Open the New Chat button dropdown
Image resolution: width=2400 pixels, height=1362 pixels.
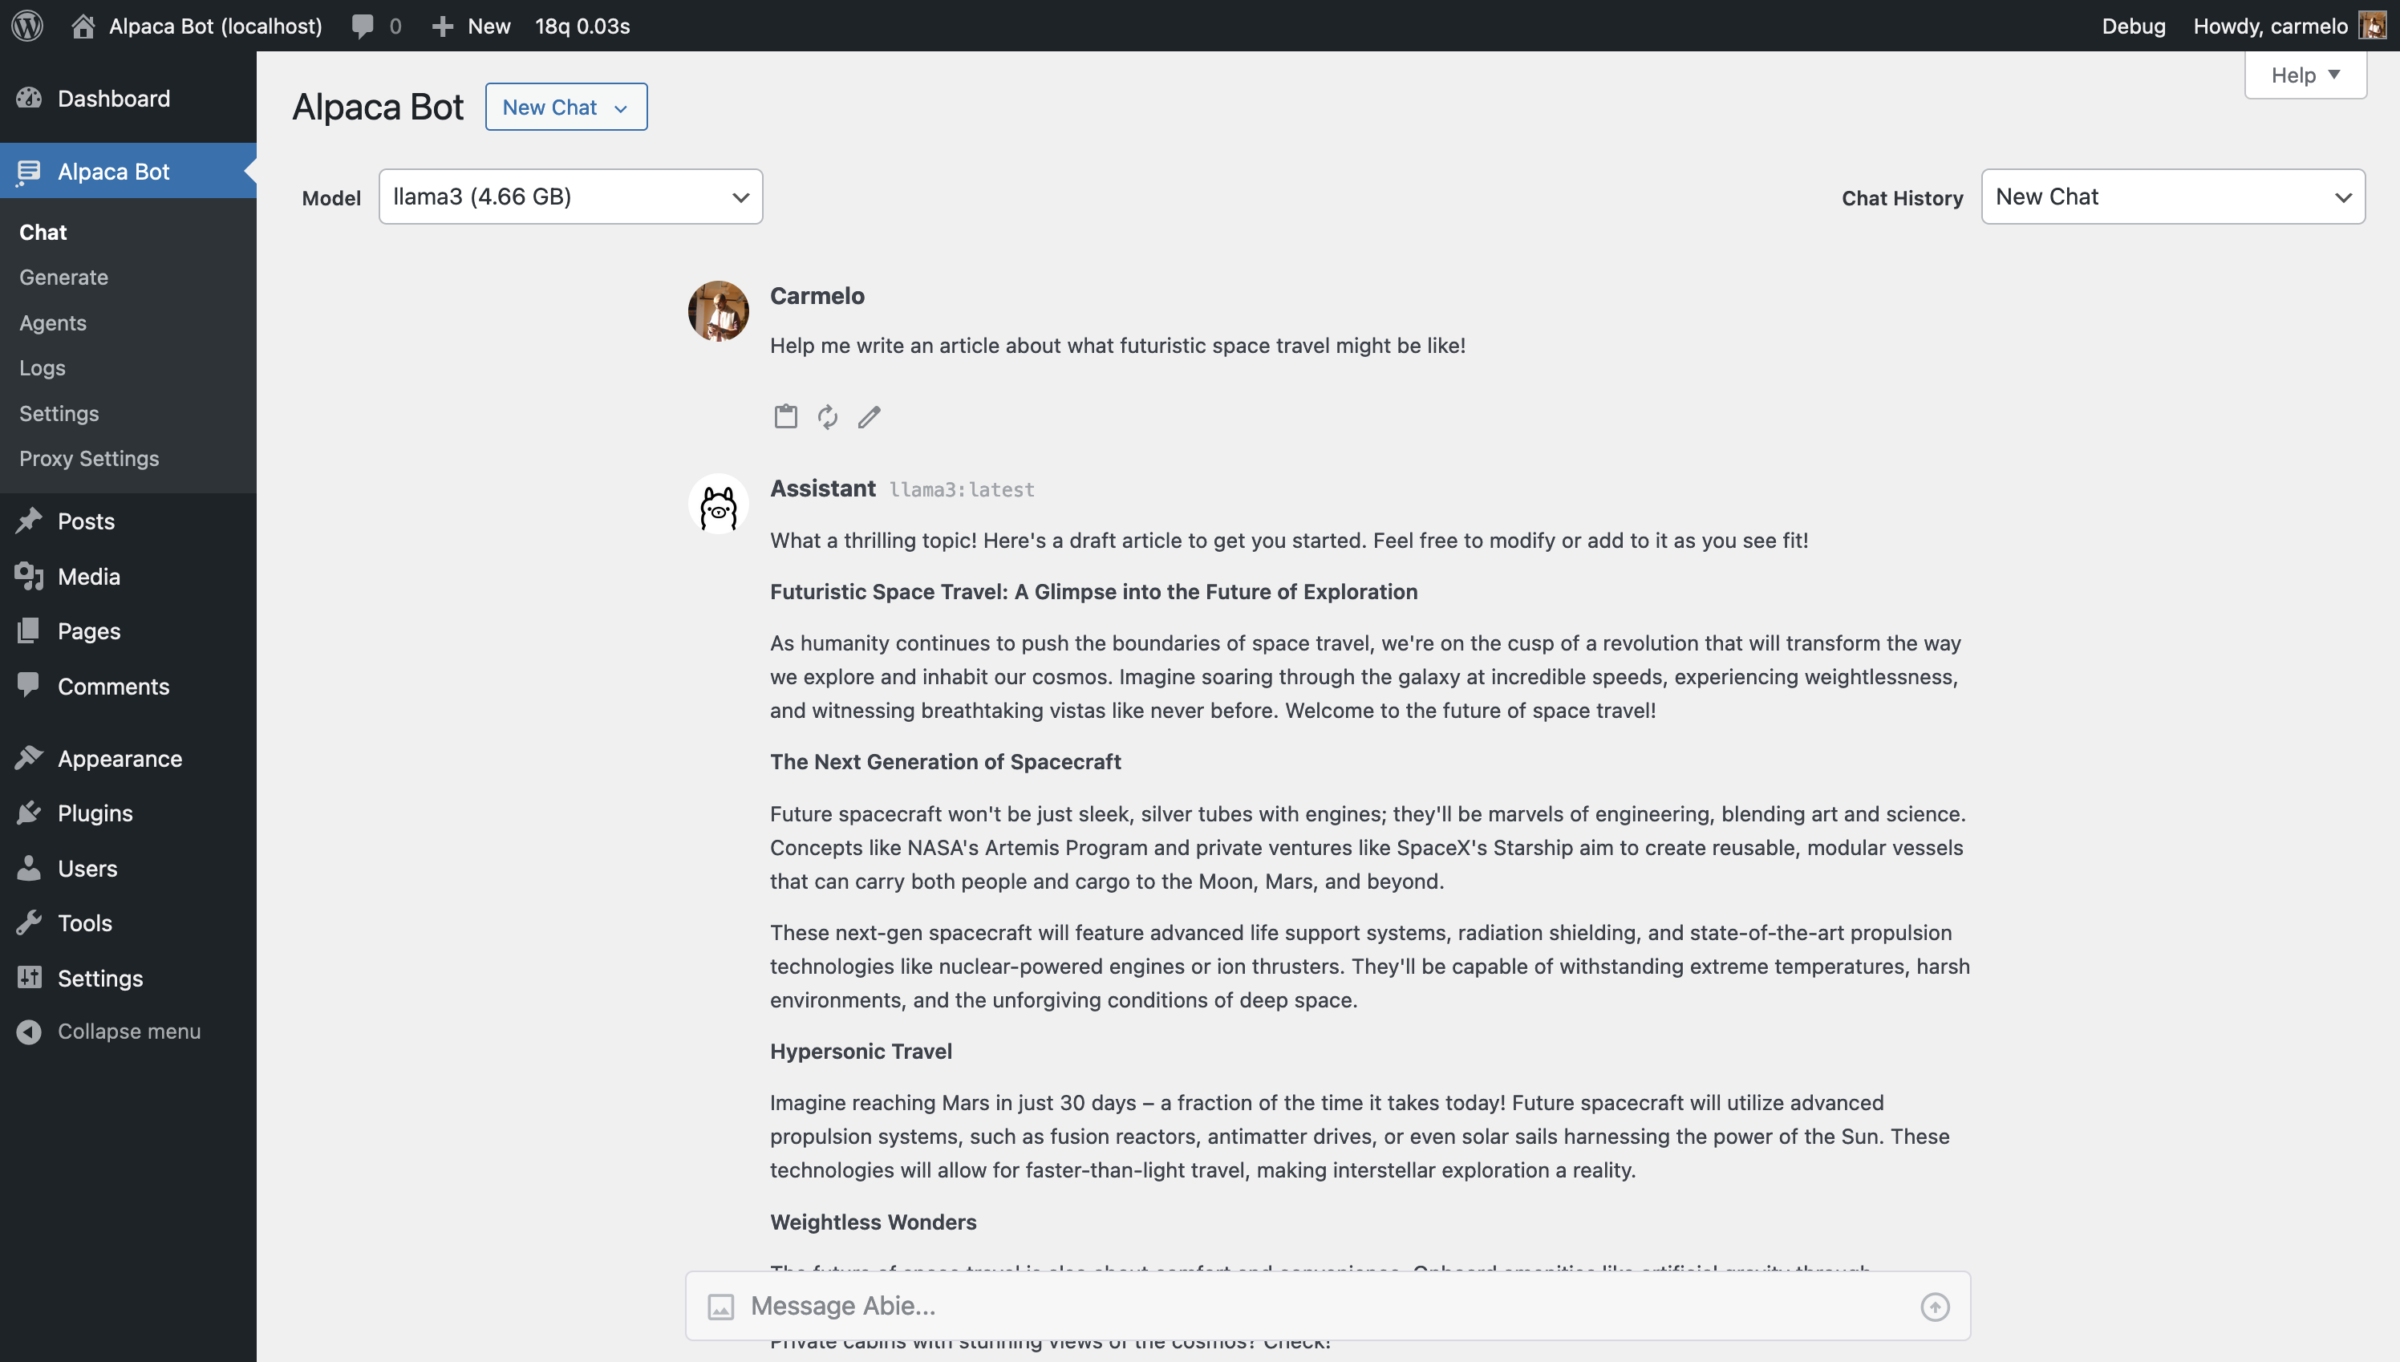click(x=565, y=107)
